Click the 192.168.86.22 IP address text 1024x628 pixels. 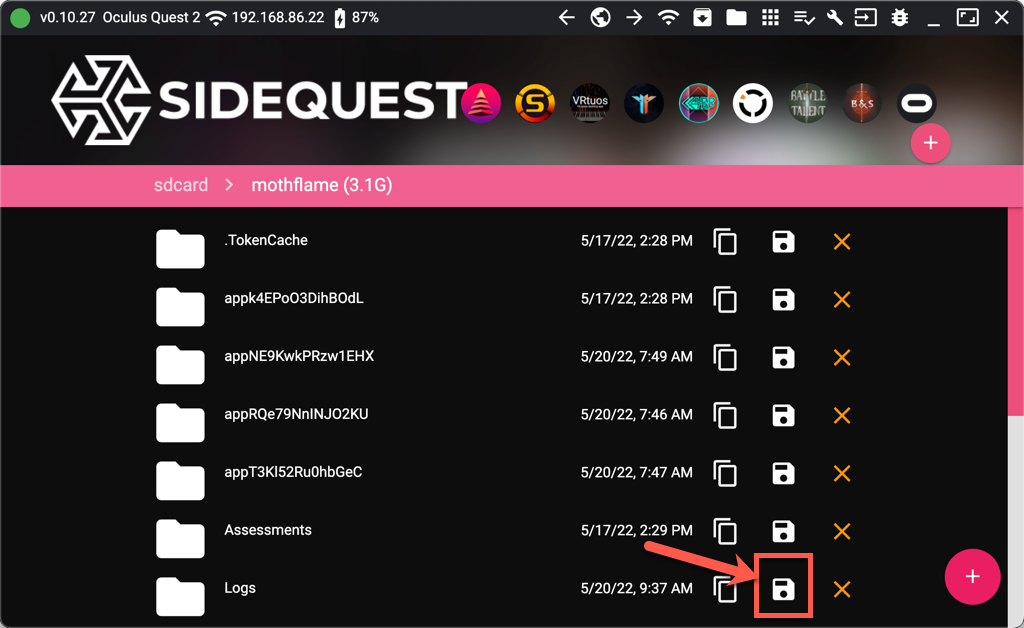(x=278, y=18)
